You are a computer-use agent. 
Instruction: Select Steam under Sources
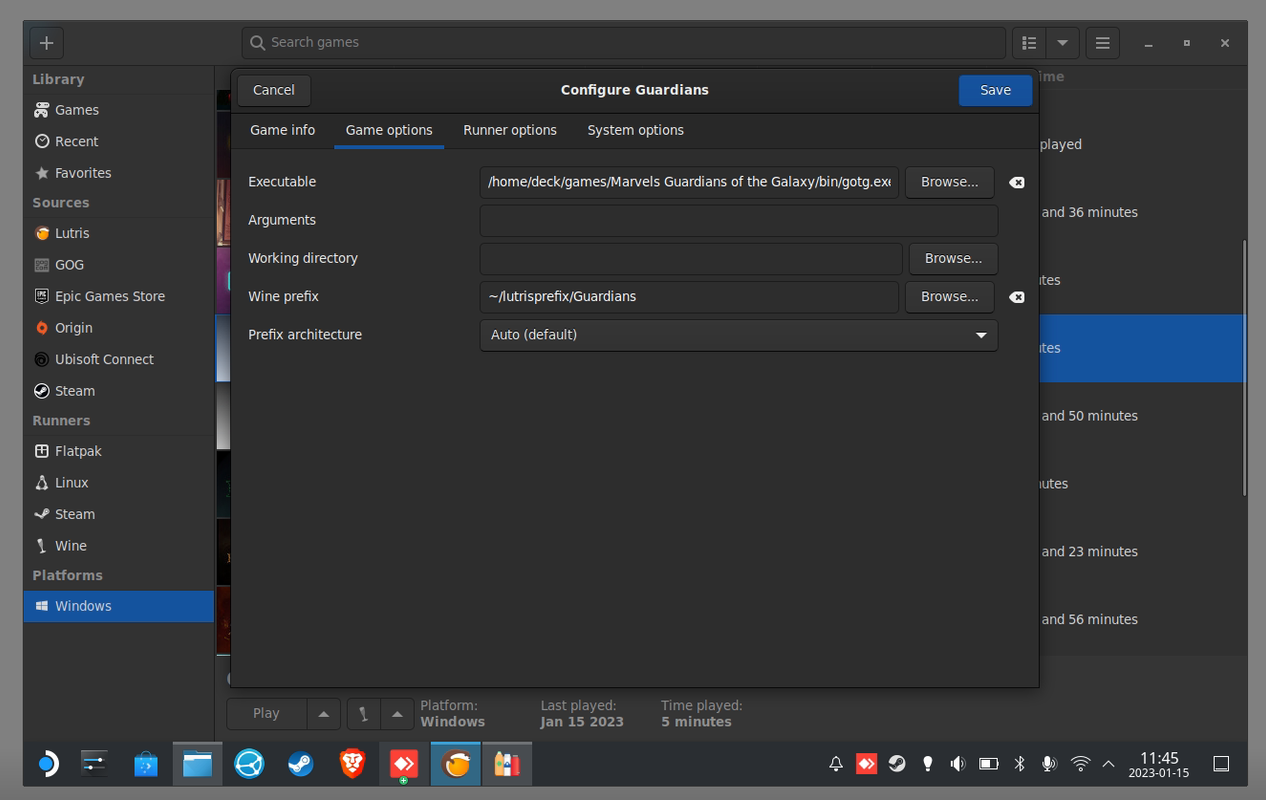click(x=119, y=391)
